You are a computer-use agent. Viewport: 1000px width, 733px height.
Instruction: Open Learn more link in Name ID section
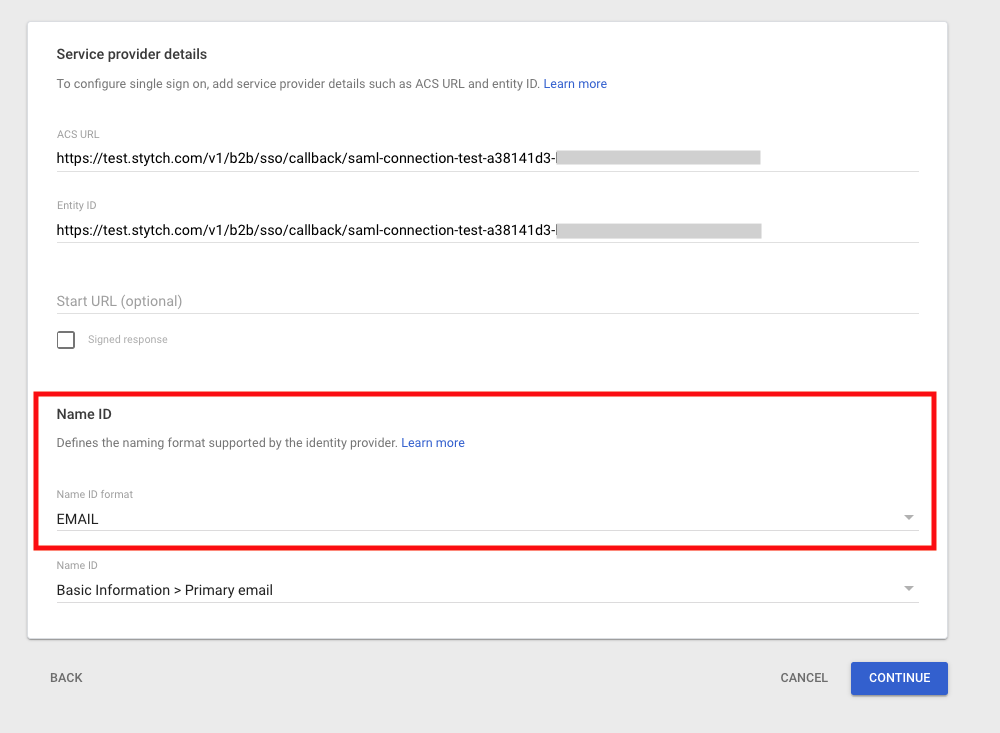tap(433, 442)
